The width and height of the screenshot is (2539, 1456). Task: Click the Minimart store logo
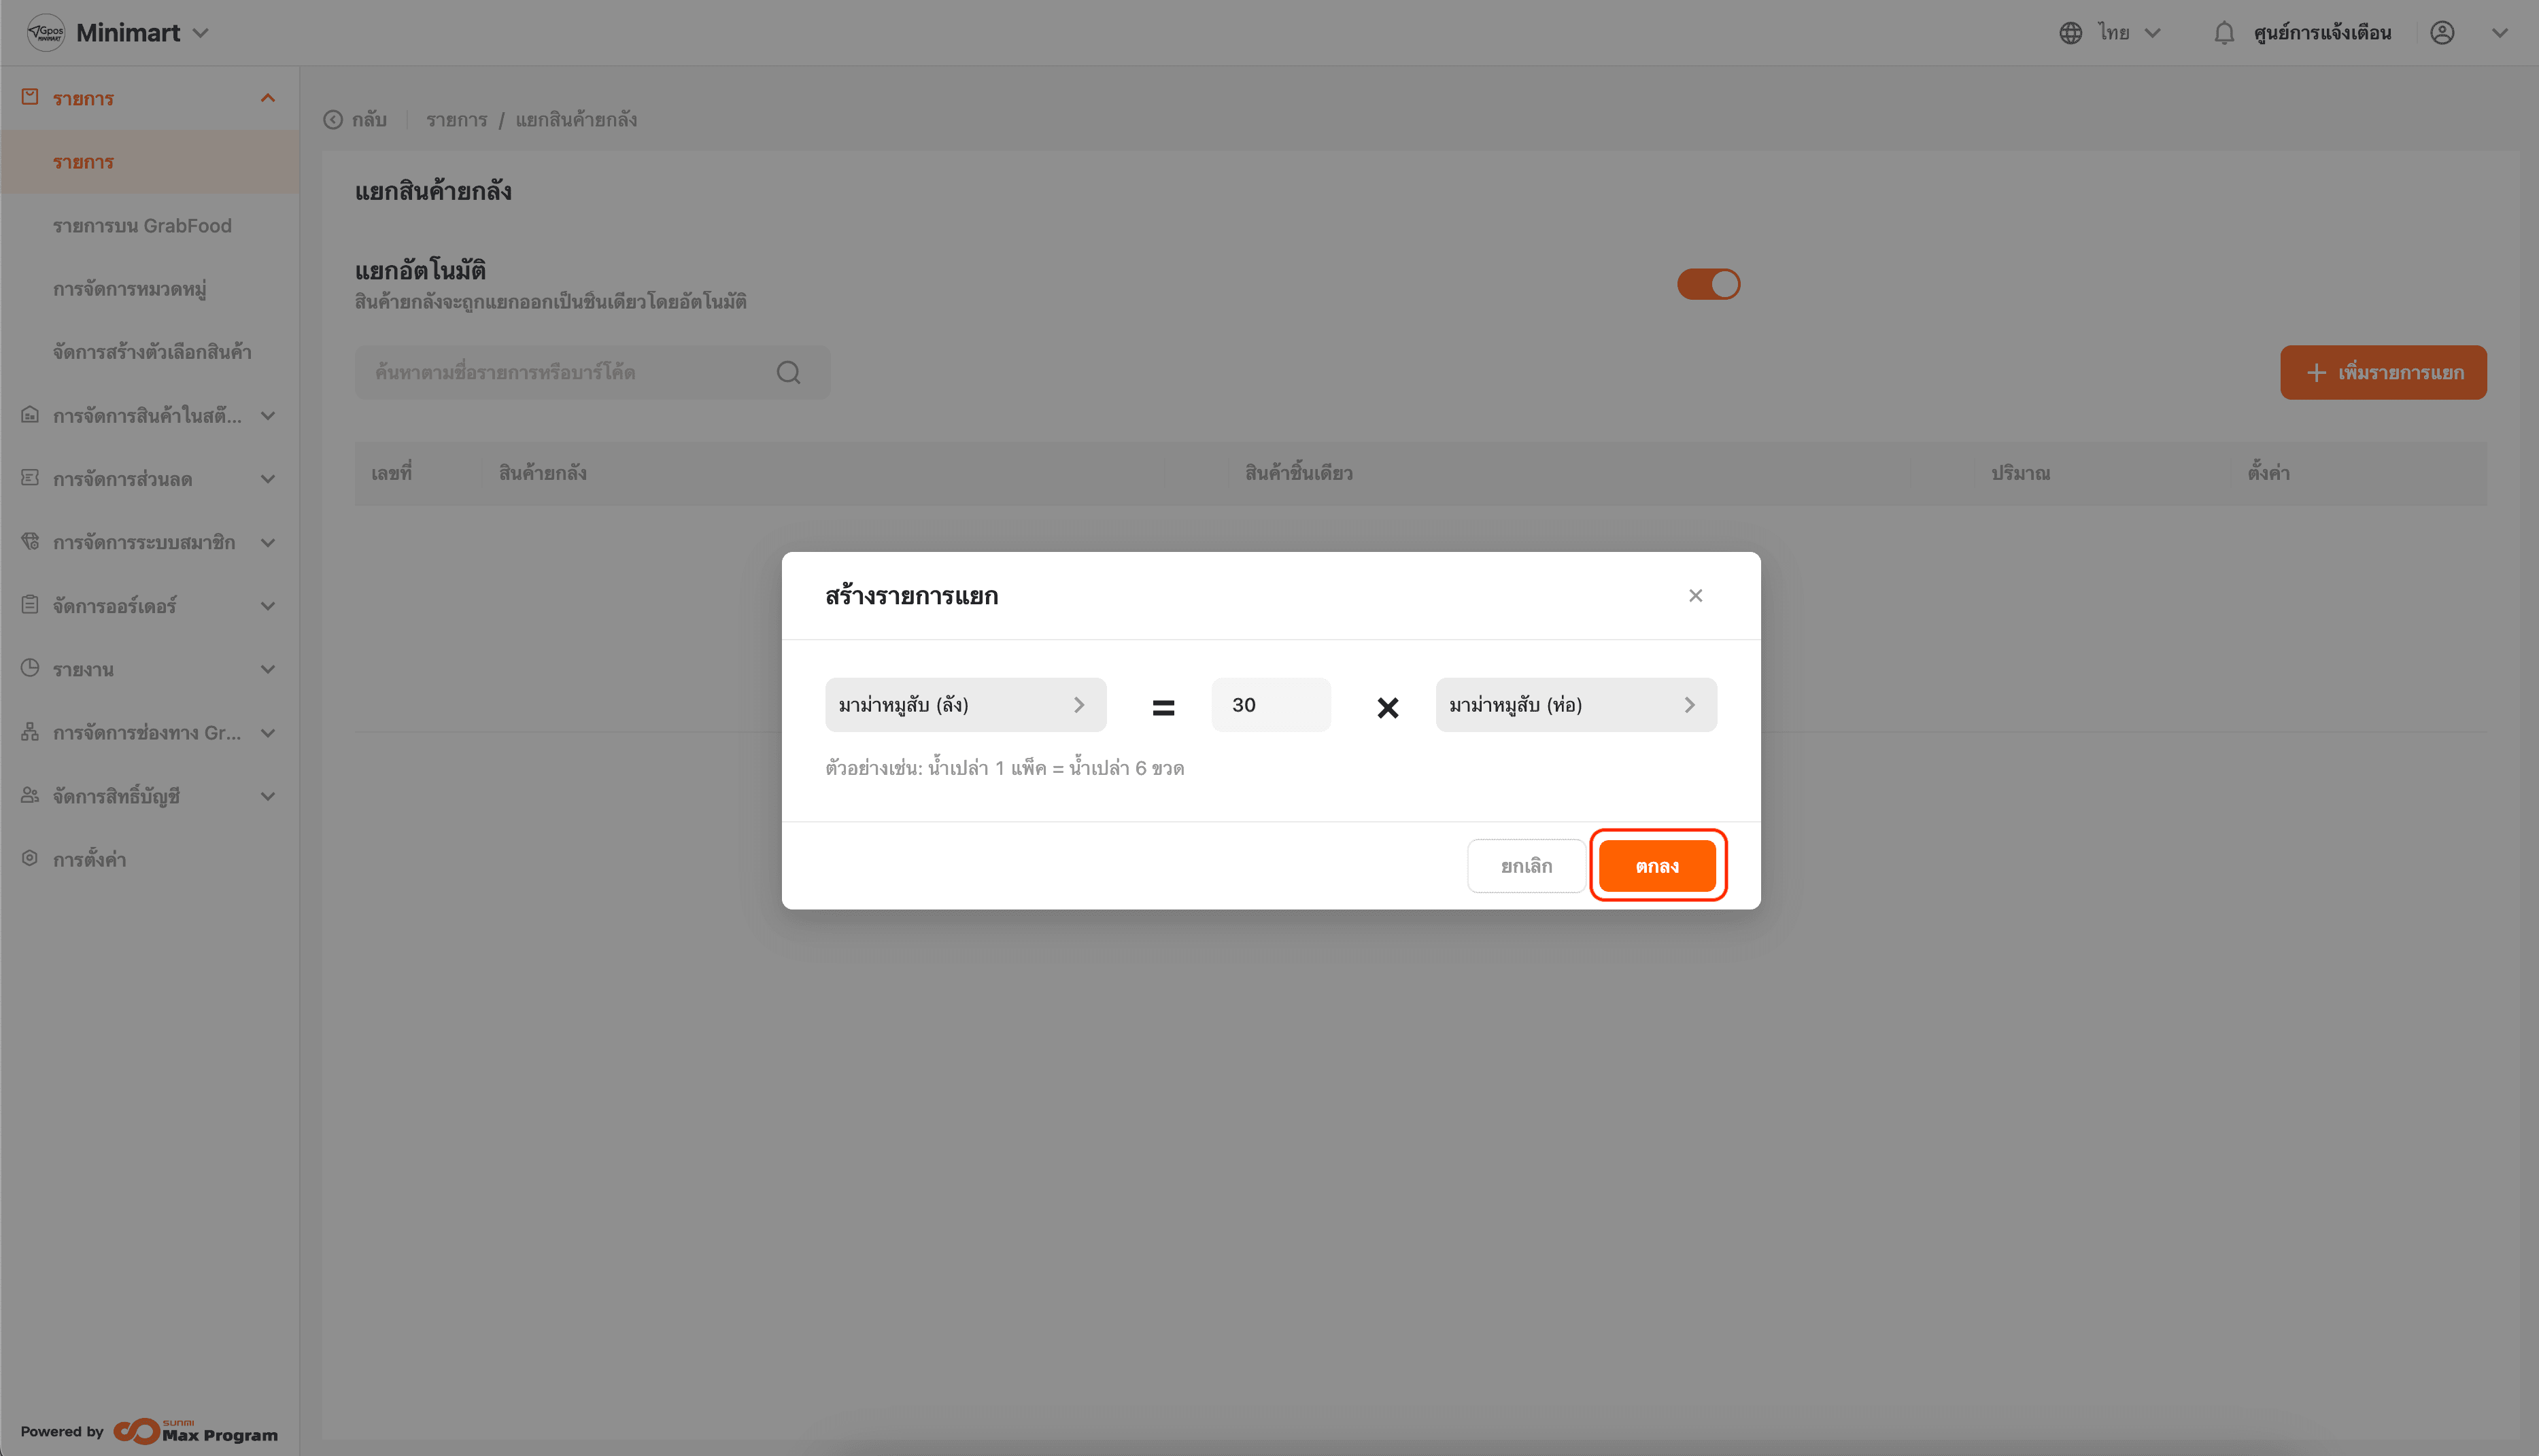tap(46, 33)
